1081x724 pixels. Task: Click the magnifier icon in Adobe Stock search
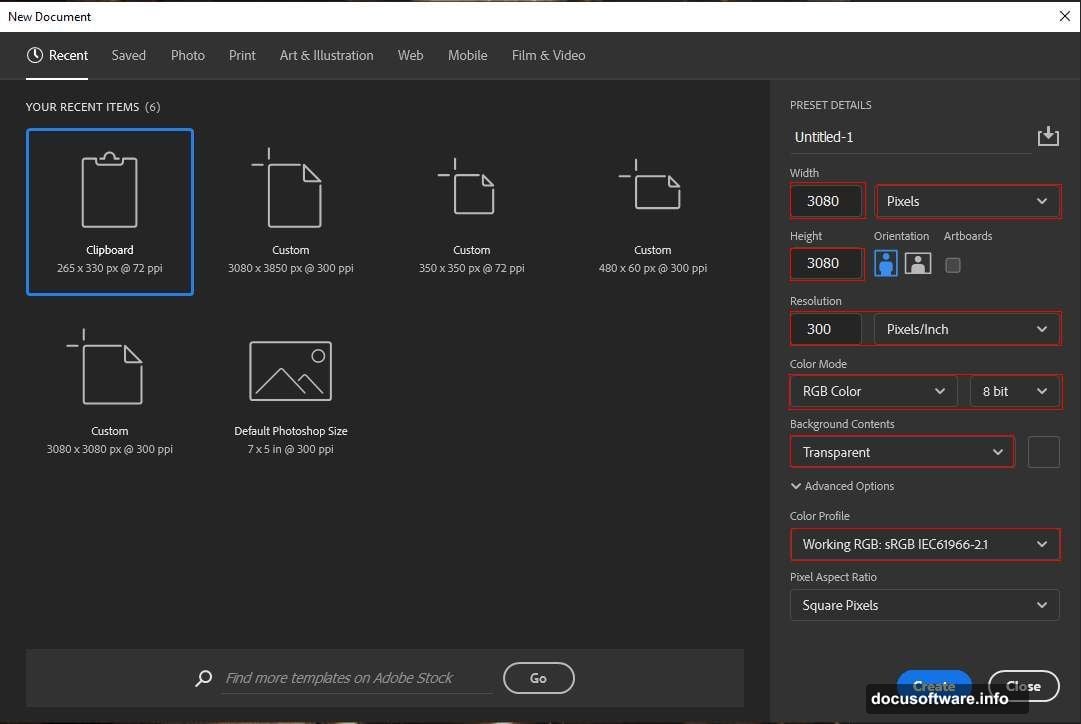point(204,678)
